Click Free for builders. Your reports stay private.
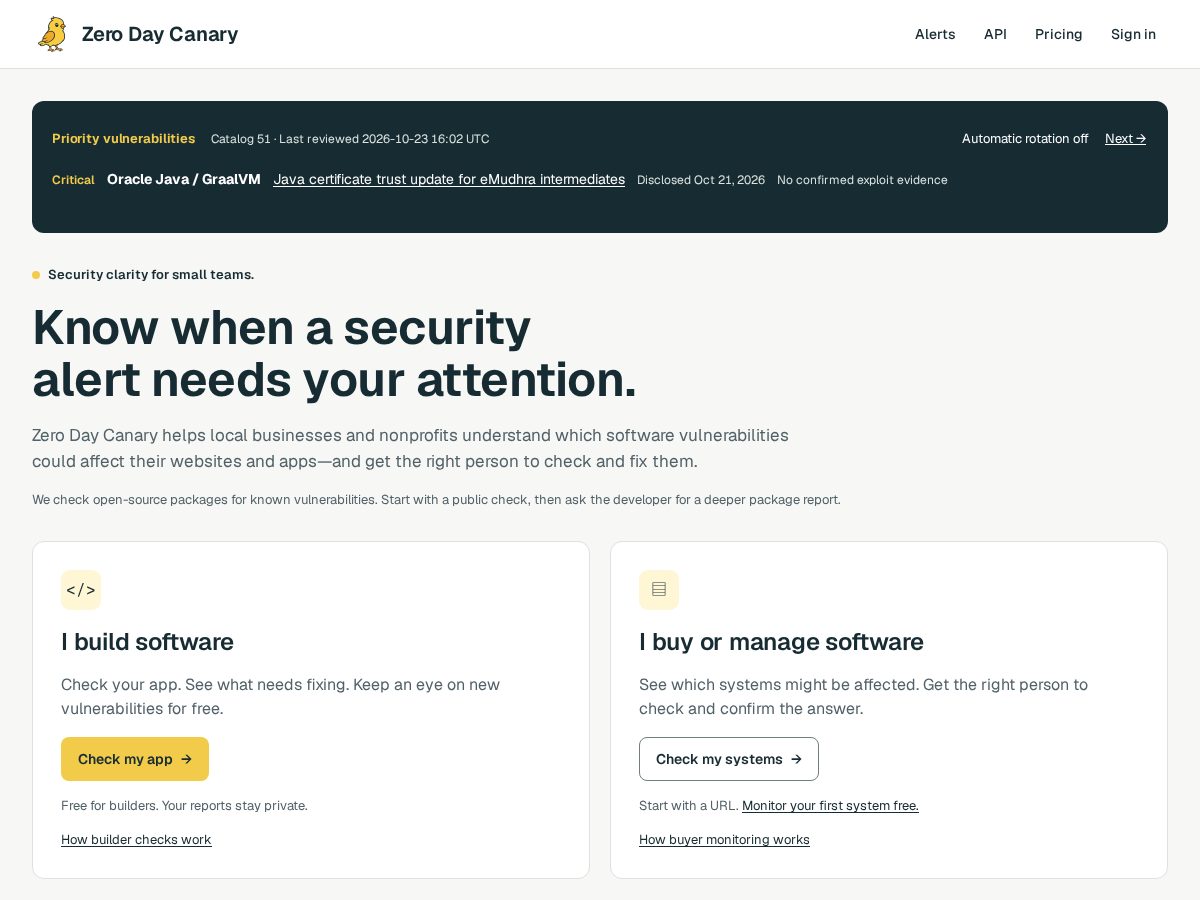 184,806
